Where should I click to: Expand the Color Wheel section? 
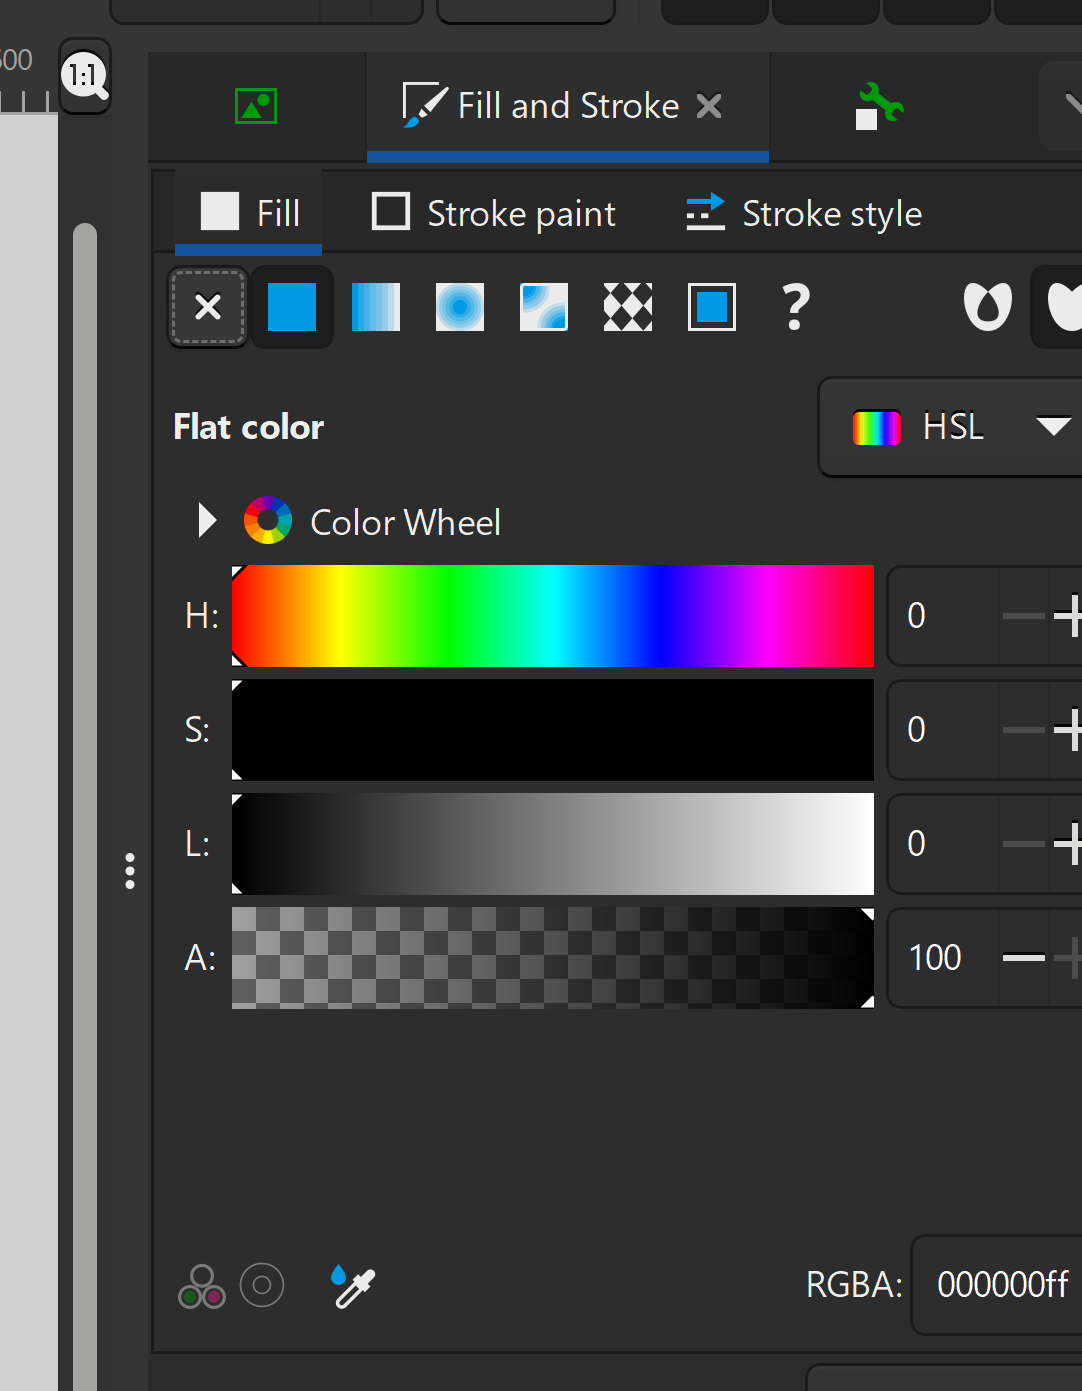206,520
